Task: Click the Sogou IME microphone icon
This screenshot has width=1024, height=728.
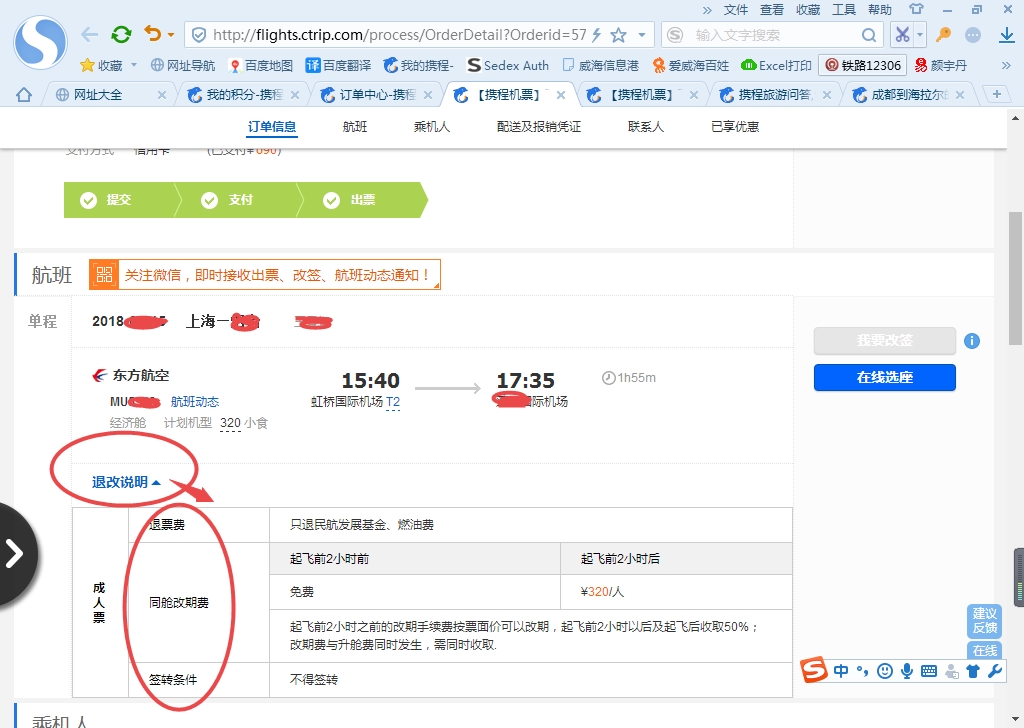Action: 906,671
